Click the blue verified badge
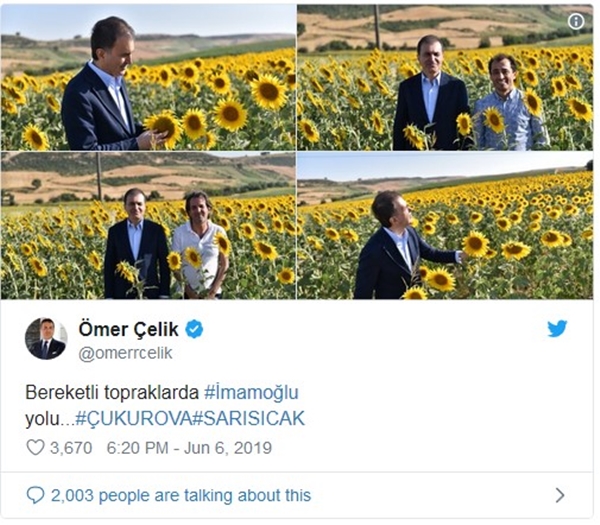 (x=194, y=329)
